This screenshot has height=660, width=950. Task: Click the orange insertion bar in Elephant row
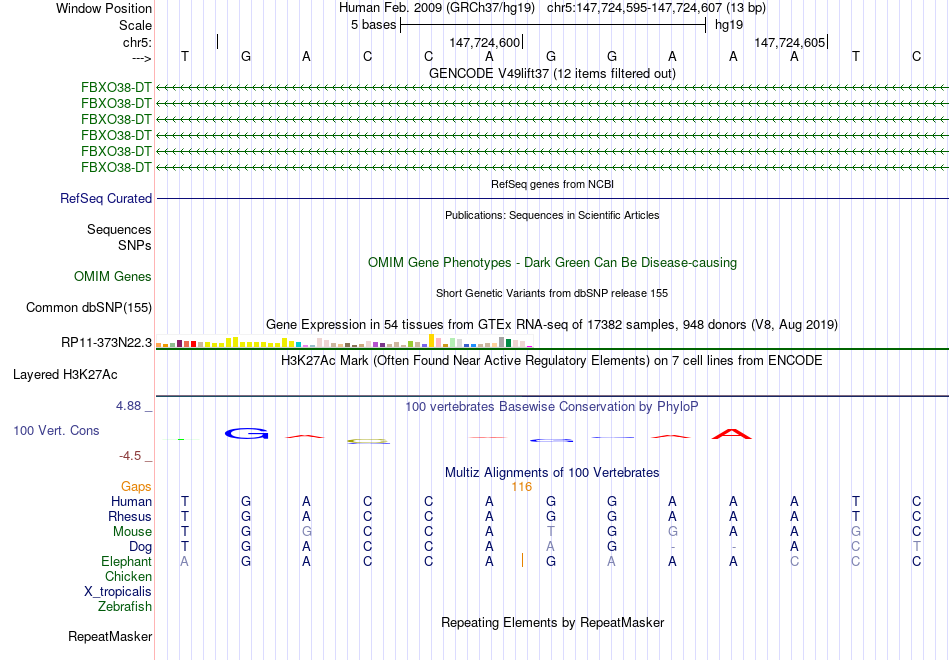(522, 560)
